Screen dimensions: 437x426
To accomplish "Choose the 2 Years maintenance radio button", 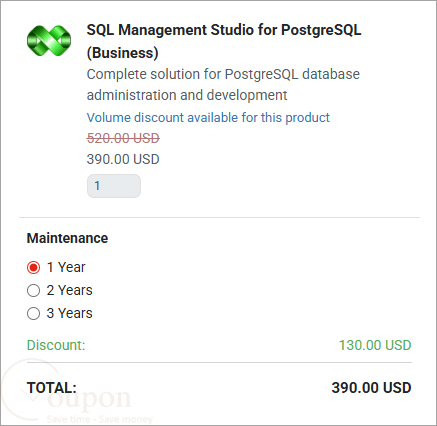I will (x=33, y=290).
